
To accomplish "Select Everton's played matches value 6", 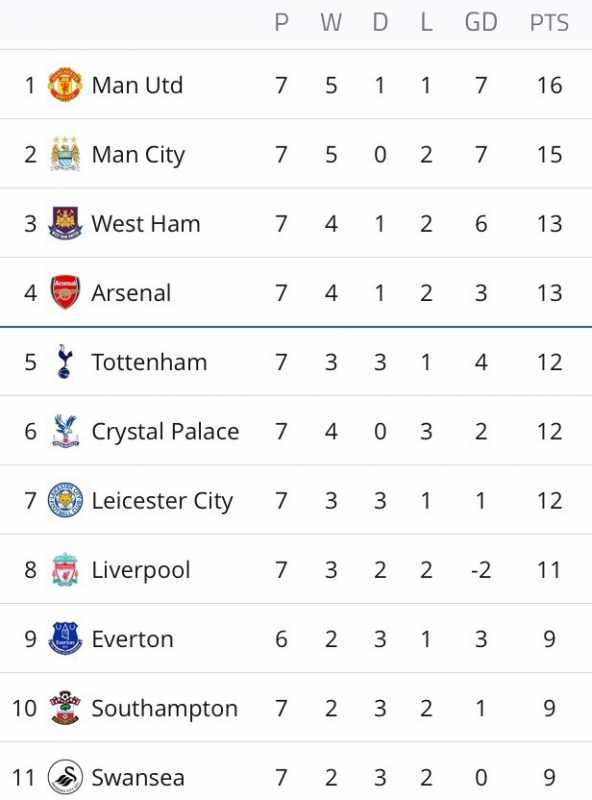I will tap(281, 639).
